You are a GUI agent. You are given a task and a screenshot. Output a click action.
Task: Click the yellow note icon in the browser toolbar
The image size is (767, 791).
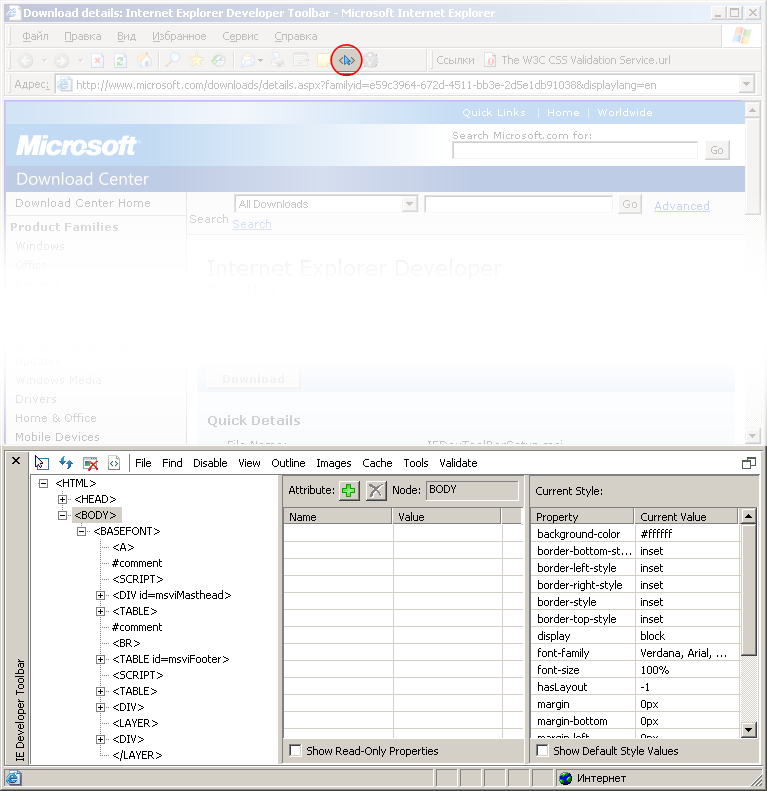(x=323, y=60)
